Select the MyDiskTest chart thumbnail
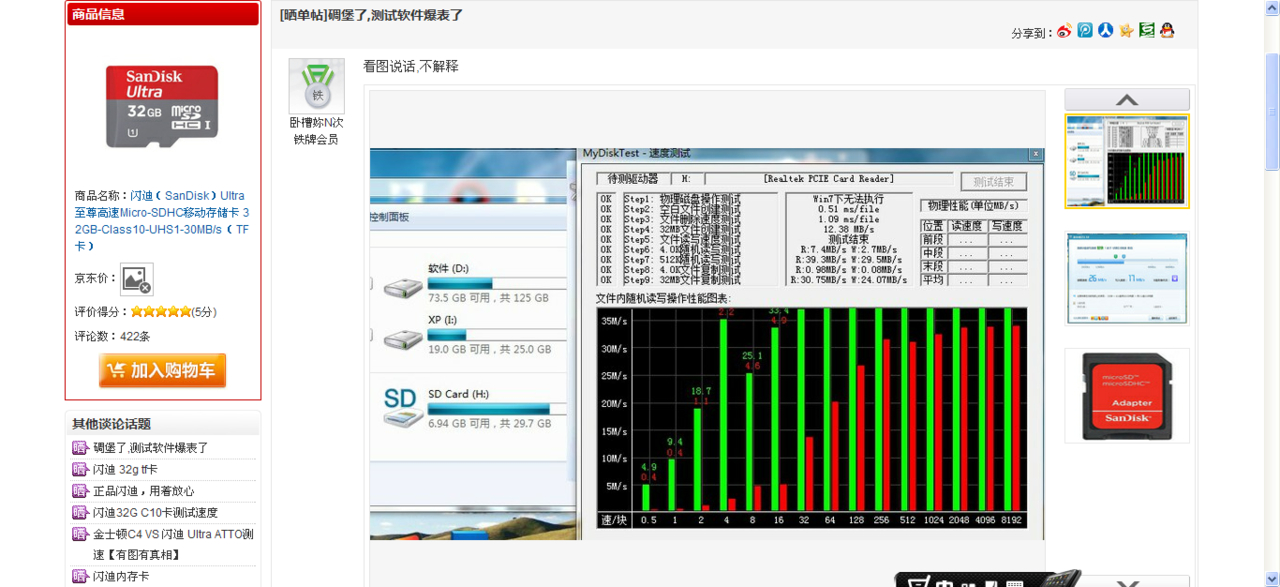 coord(1127,161)
